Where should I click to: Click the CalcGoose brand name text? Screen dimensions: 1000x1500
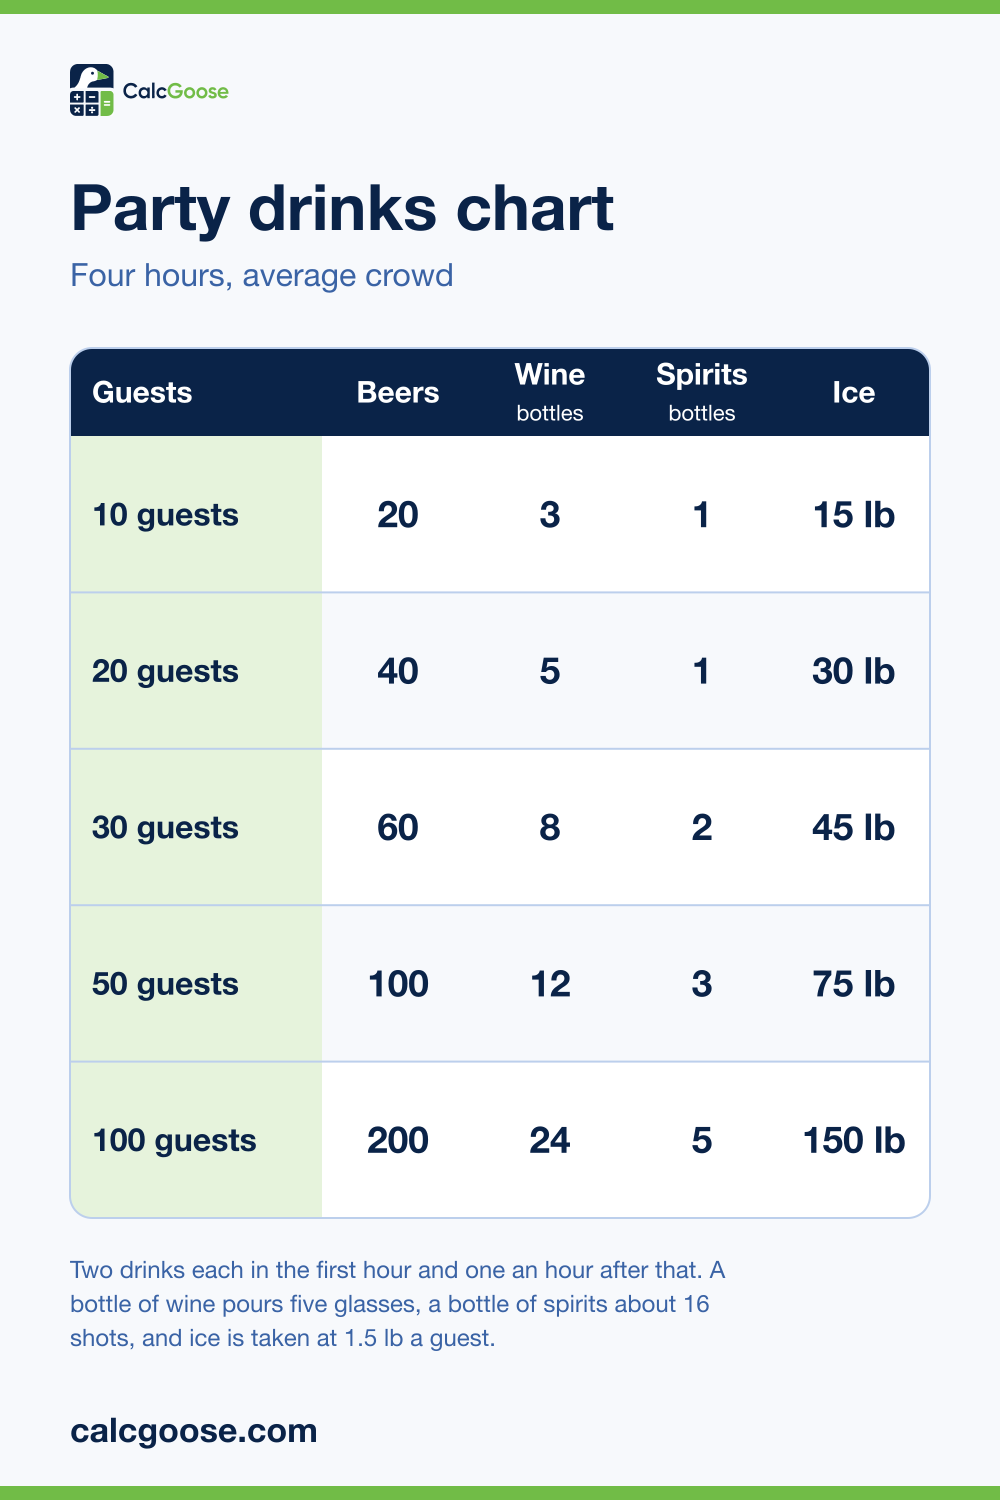tap(175, 91)
